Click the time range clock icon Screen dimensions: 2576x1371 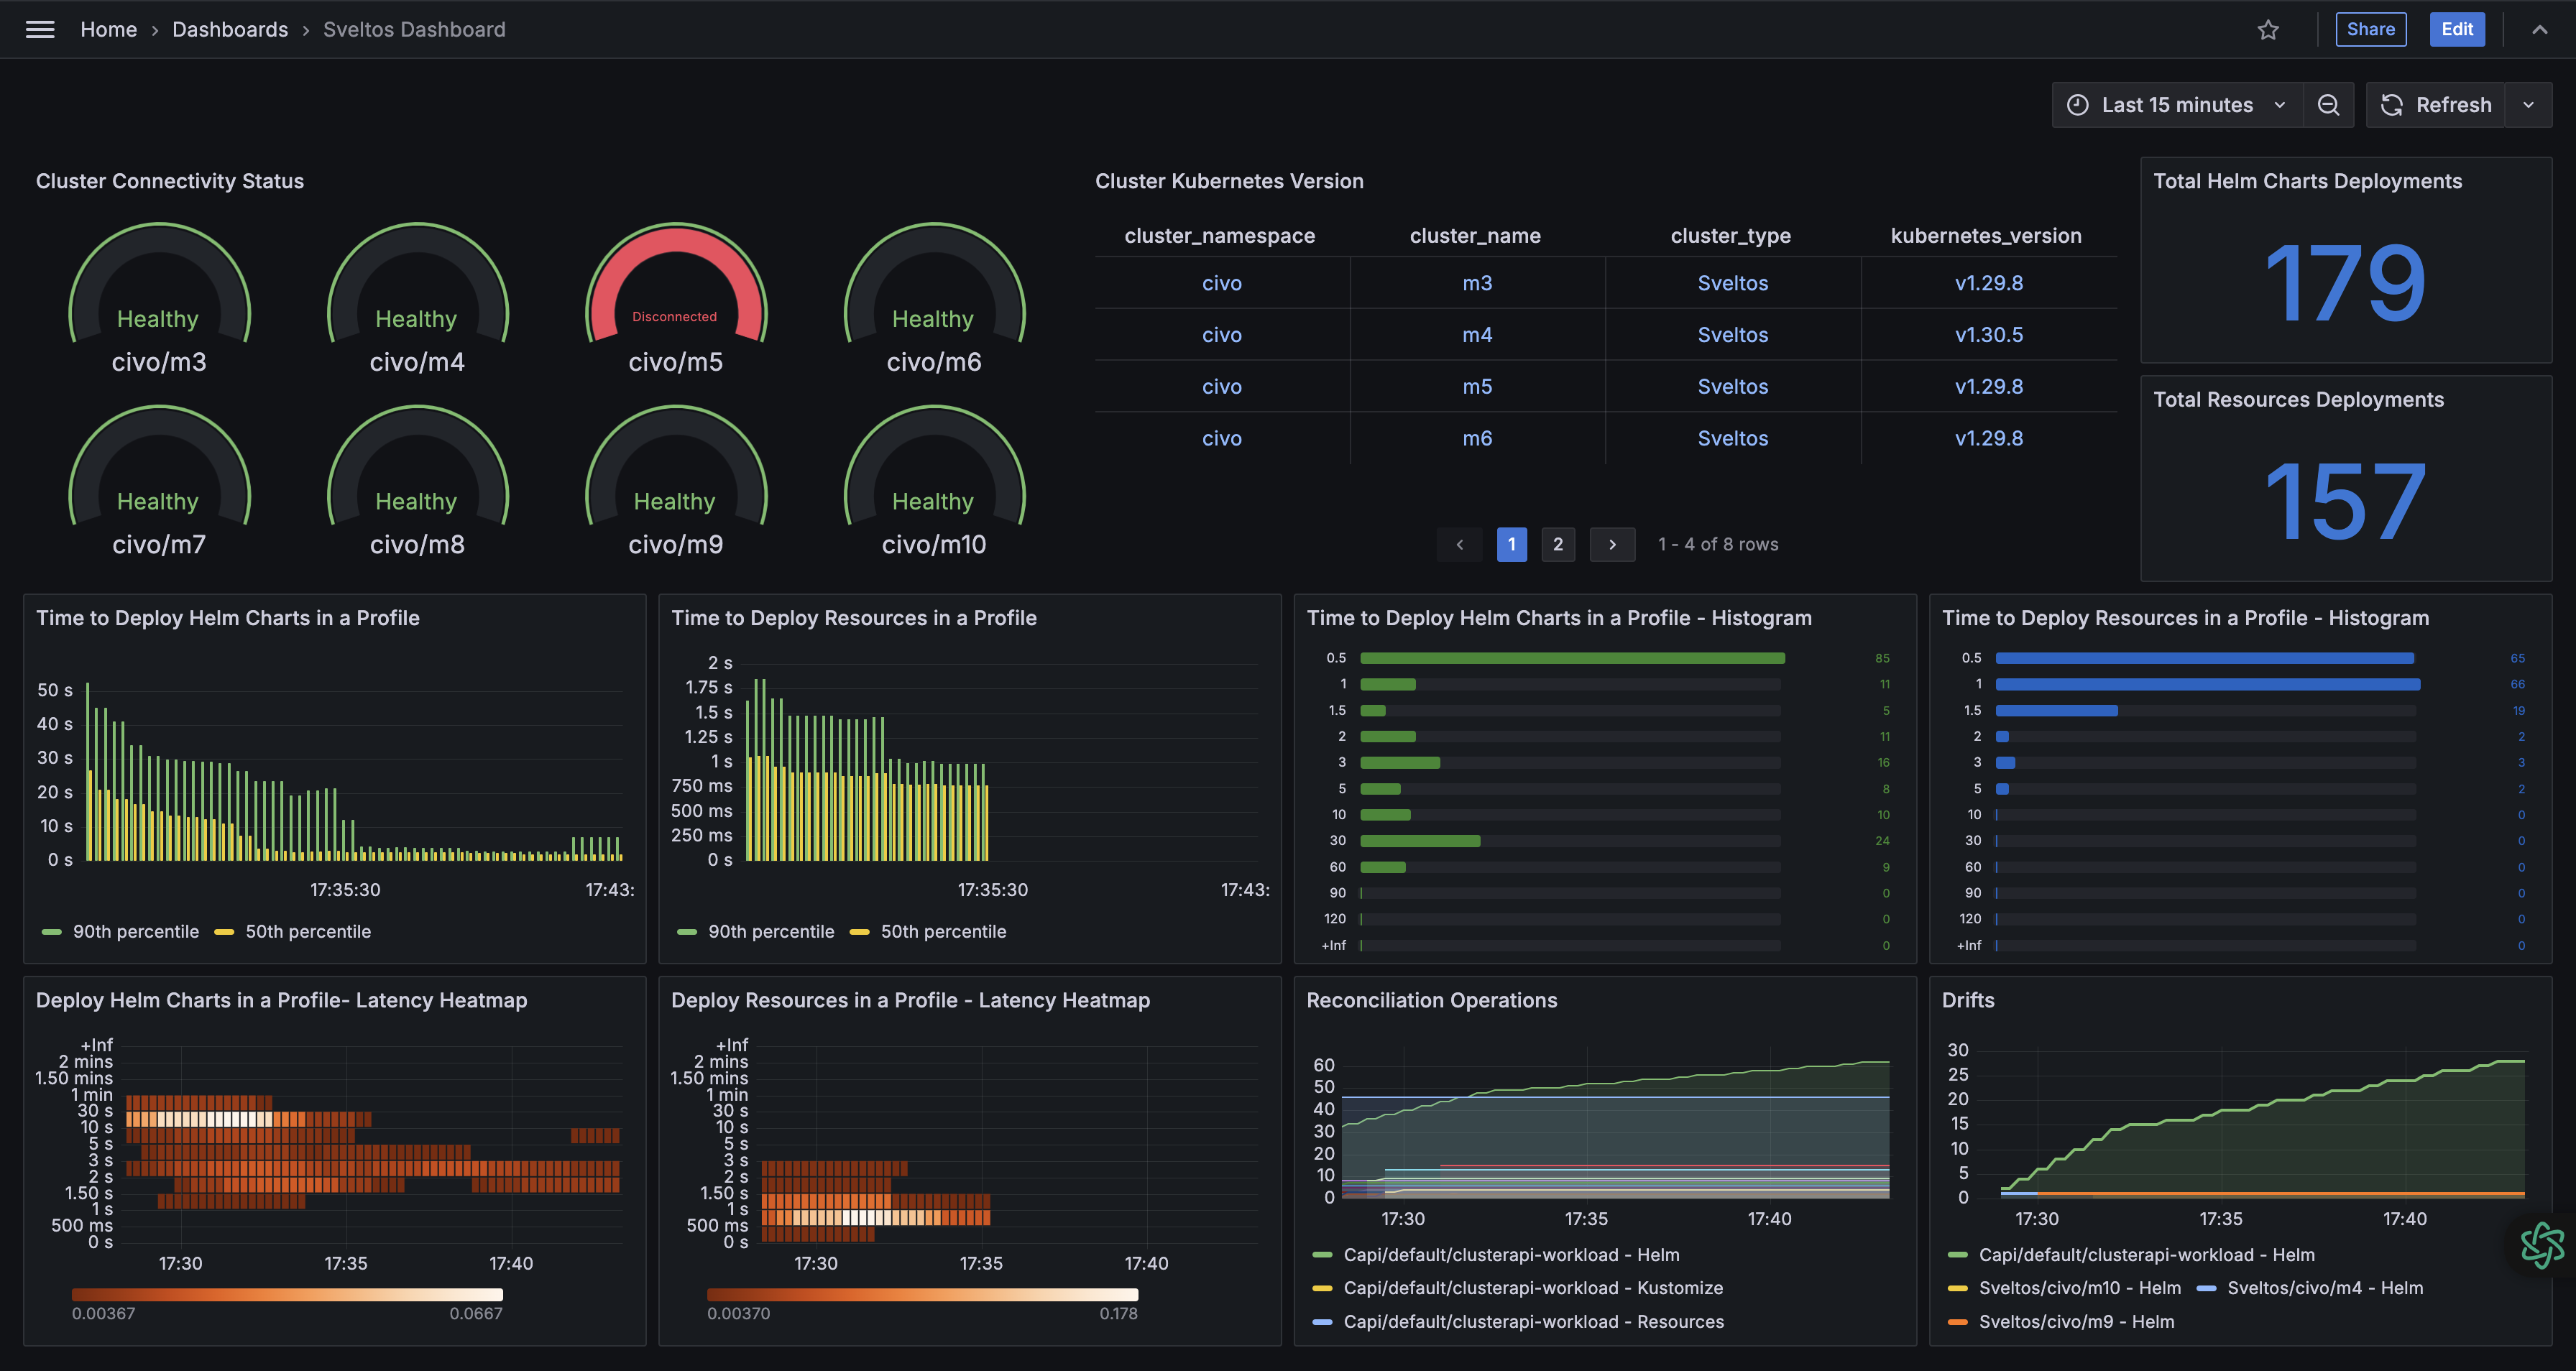2077,104
